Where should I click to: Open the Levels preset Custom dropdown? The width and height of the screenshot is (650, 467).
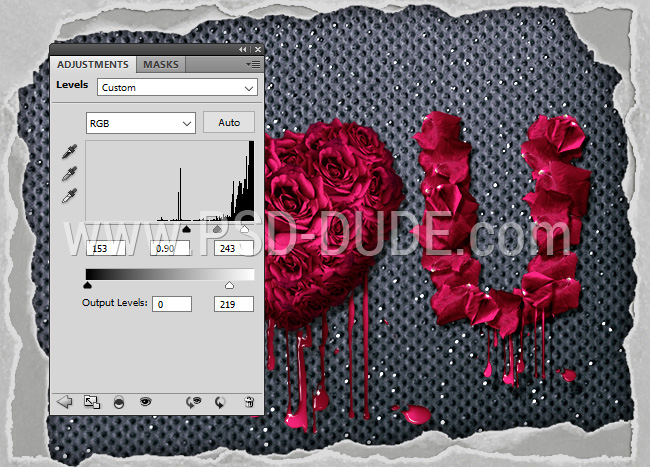177,88
